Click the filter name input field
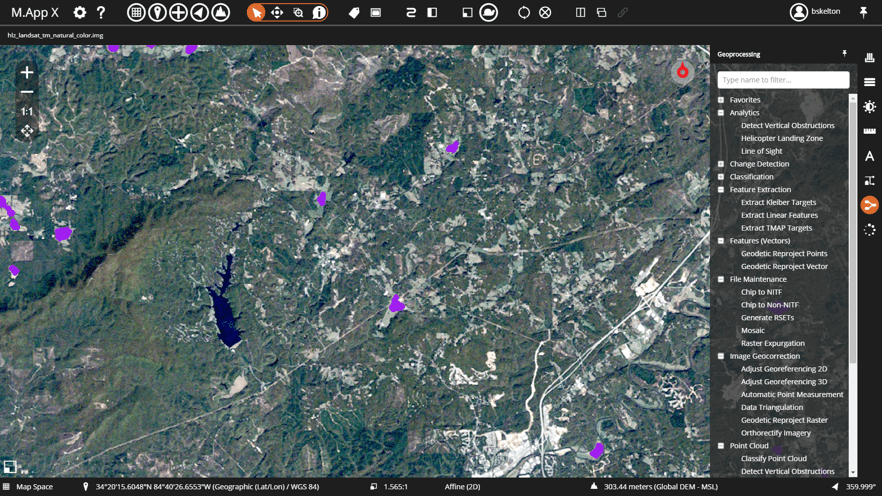 point(783,80)
